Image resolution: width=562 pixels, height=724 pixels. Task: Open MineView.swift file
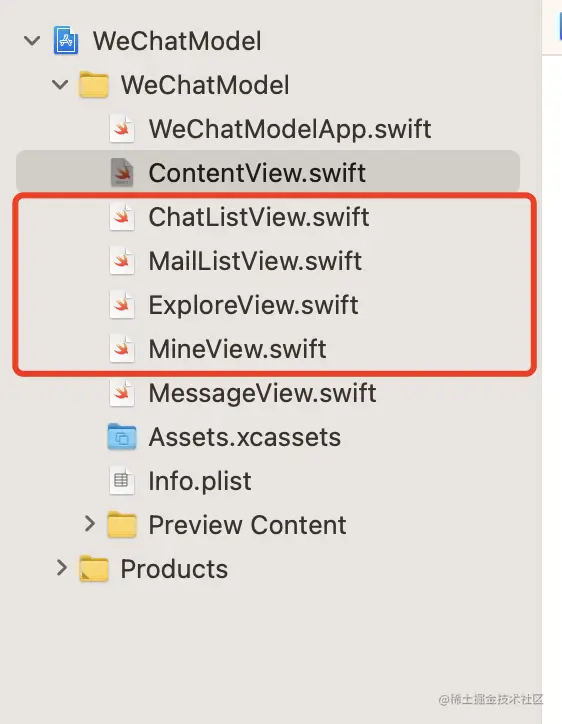click(x=237, y=349)
